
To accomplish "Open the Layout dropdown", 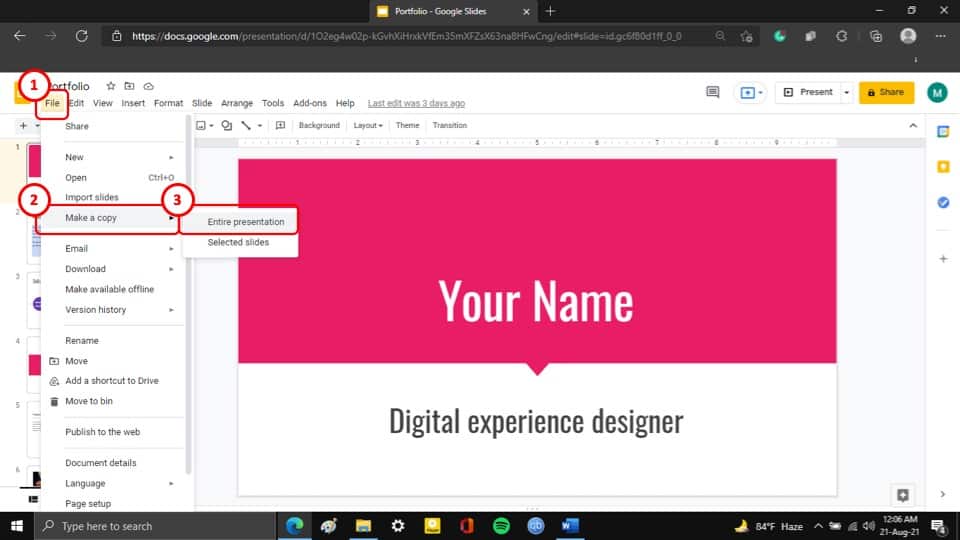I will (367, 126).
